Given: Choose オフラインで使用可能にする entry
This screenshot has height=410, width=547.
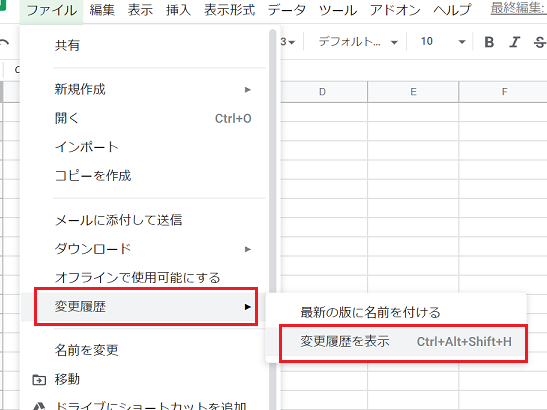Looking at the screenshot, I should pyautogui.click(x=145, y=278).
